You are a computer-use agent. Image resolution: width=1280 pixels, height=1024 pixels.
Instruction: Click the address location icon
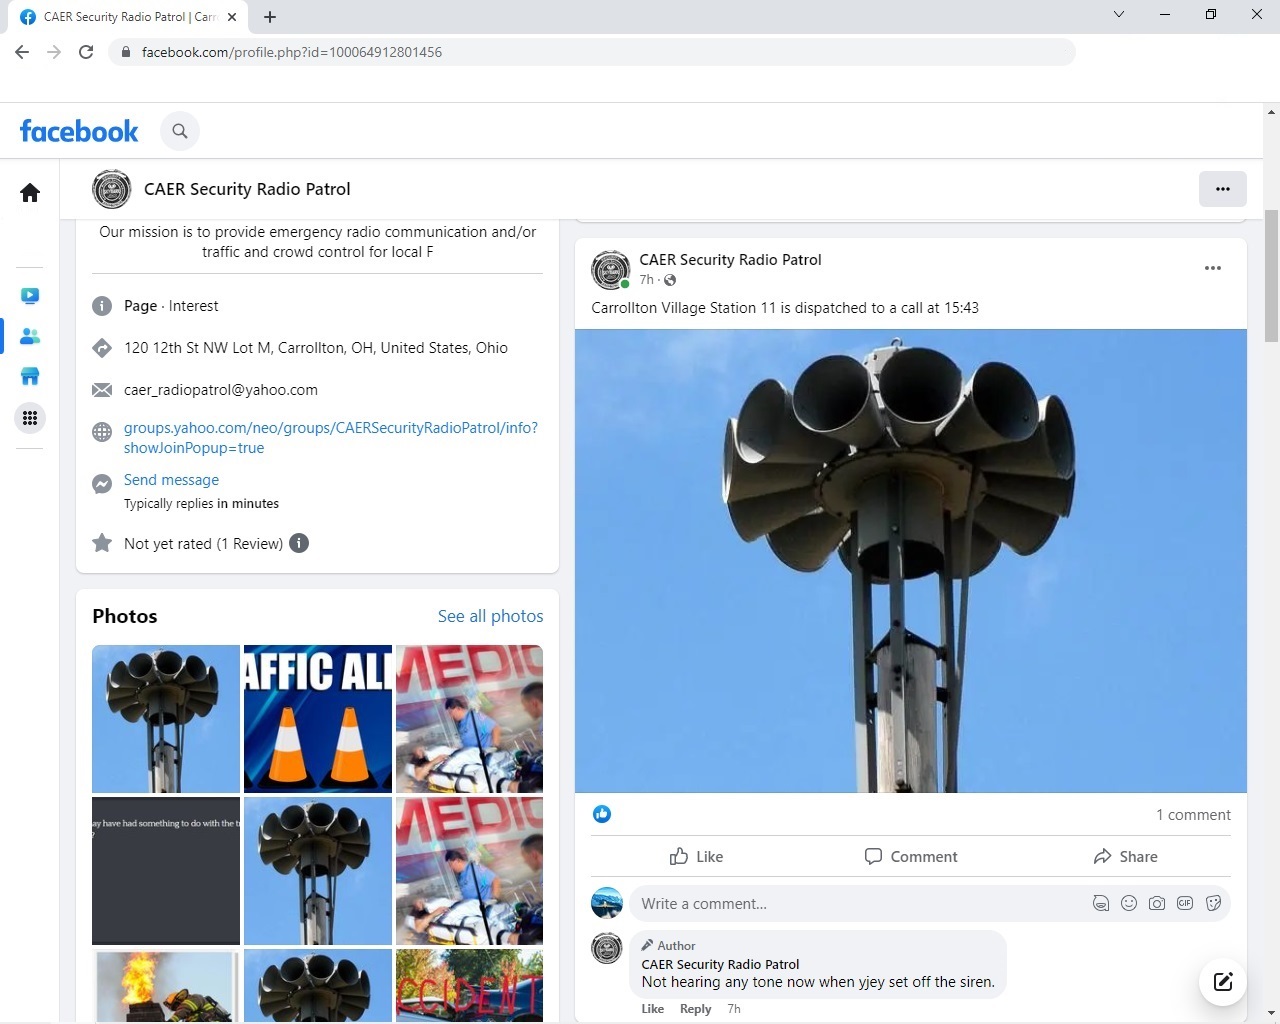[102, 348]
